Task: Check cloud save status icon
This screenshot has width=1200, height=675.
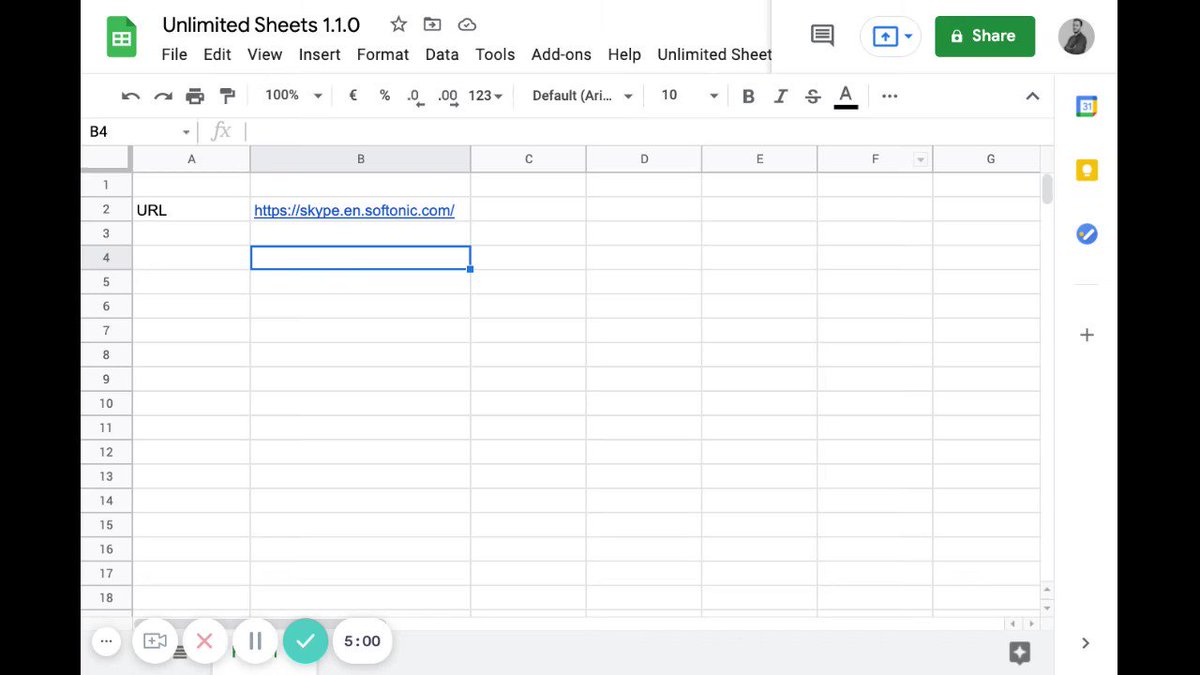Action: (x=467, y=25)
